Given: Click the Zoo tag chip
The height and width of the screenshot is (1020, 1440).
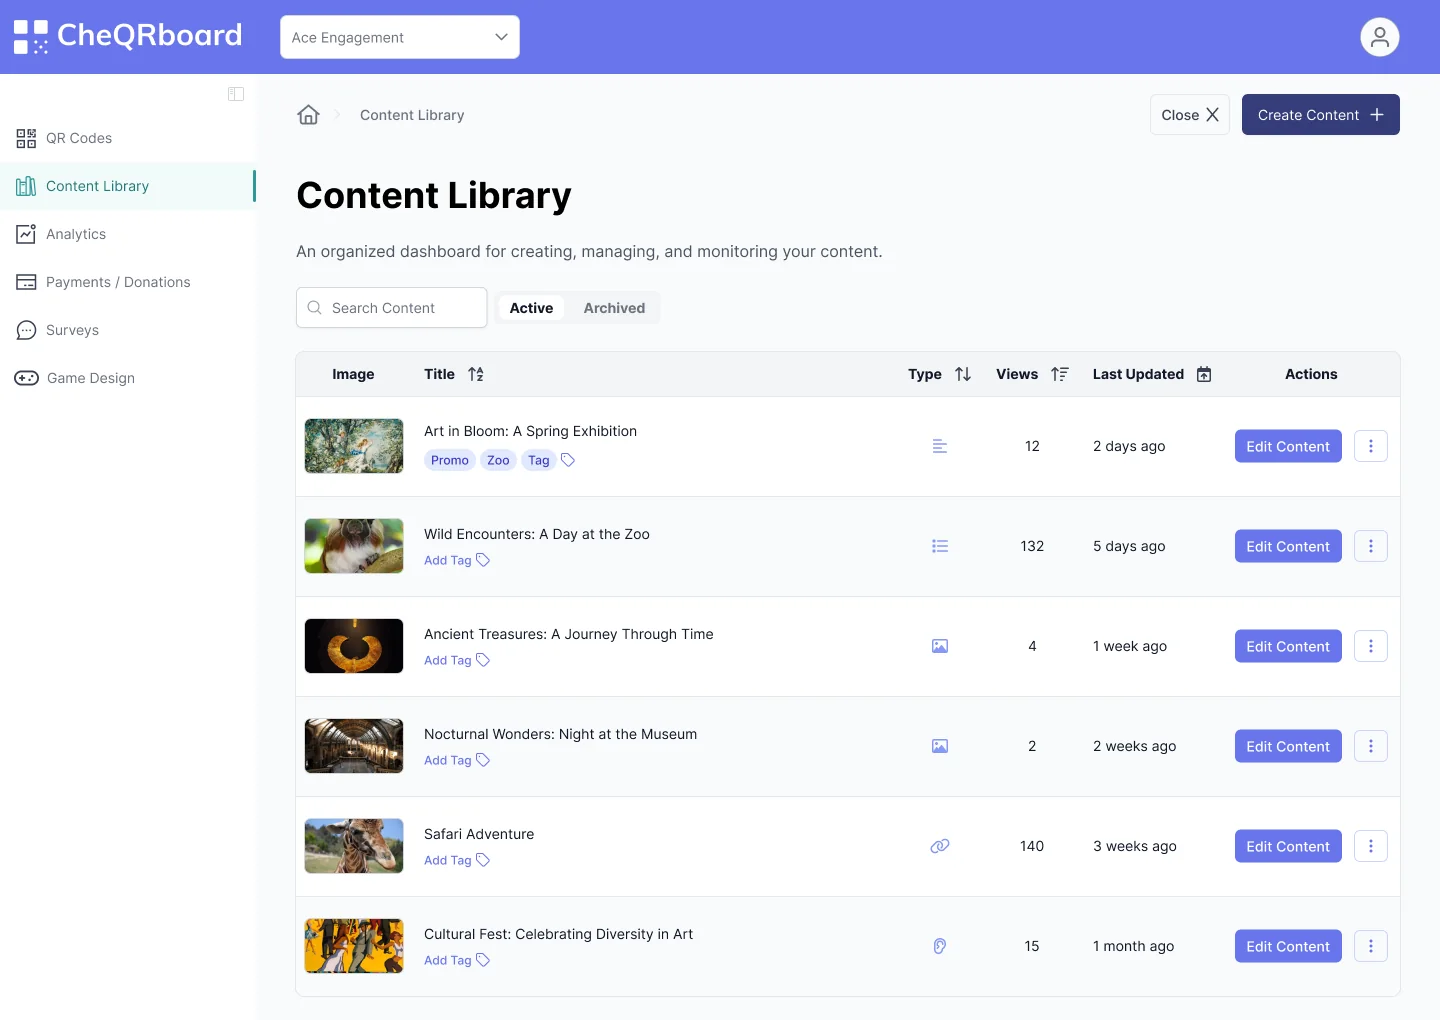Looking at the screenshot, I should [498, 460].
